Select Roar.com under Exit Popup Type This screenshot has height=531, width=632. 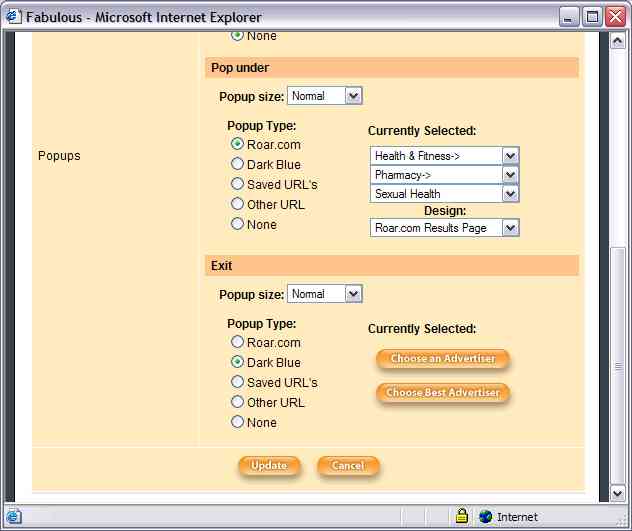(x=237, y=342)
